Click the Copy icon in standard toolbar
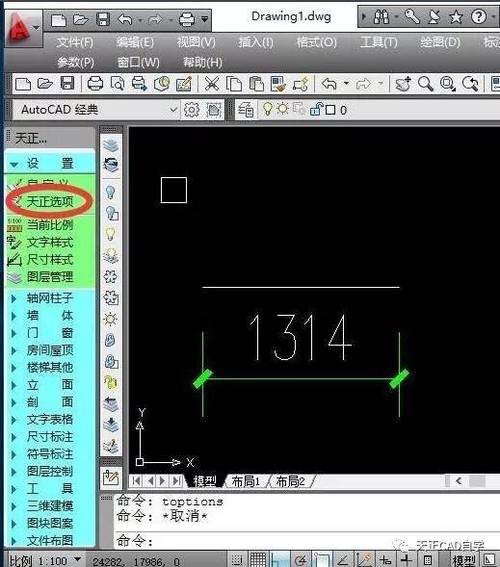 click(234, 84)
